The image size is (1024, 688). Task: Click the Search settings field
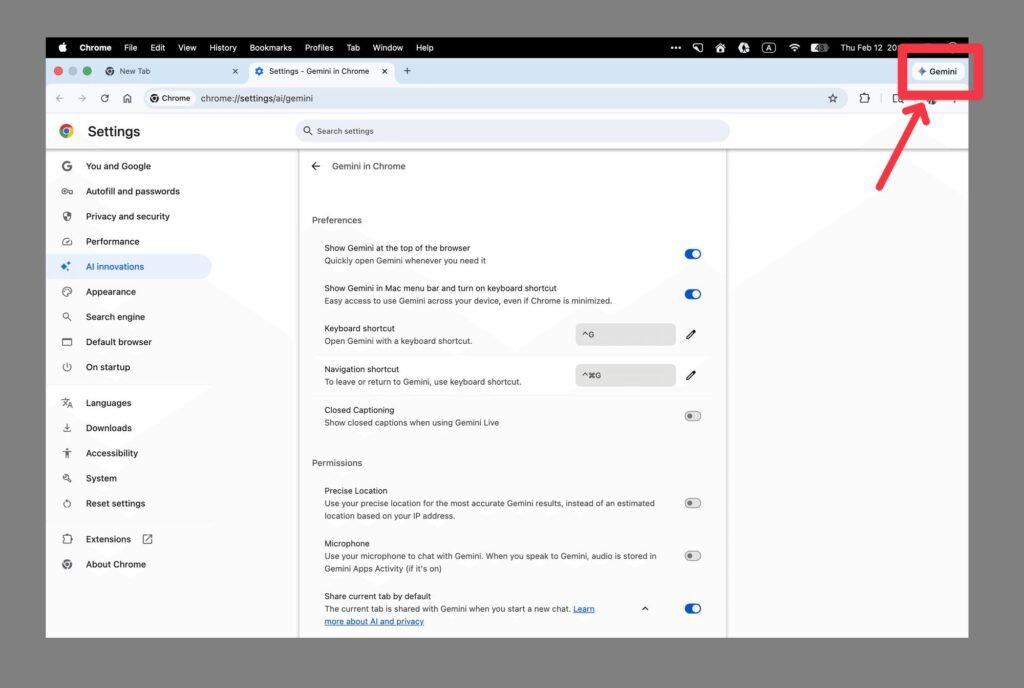pos(513,131)
